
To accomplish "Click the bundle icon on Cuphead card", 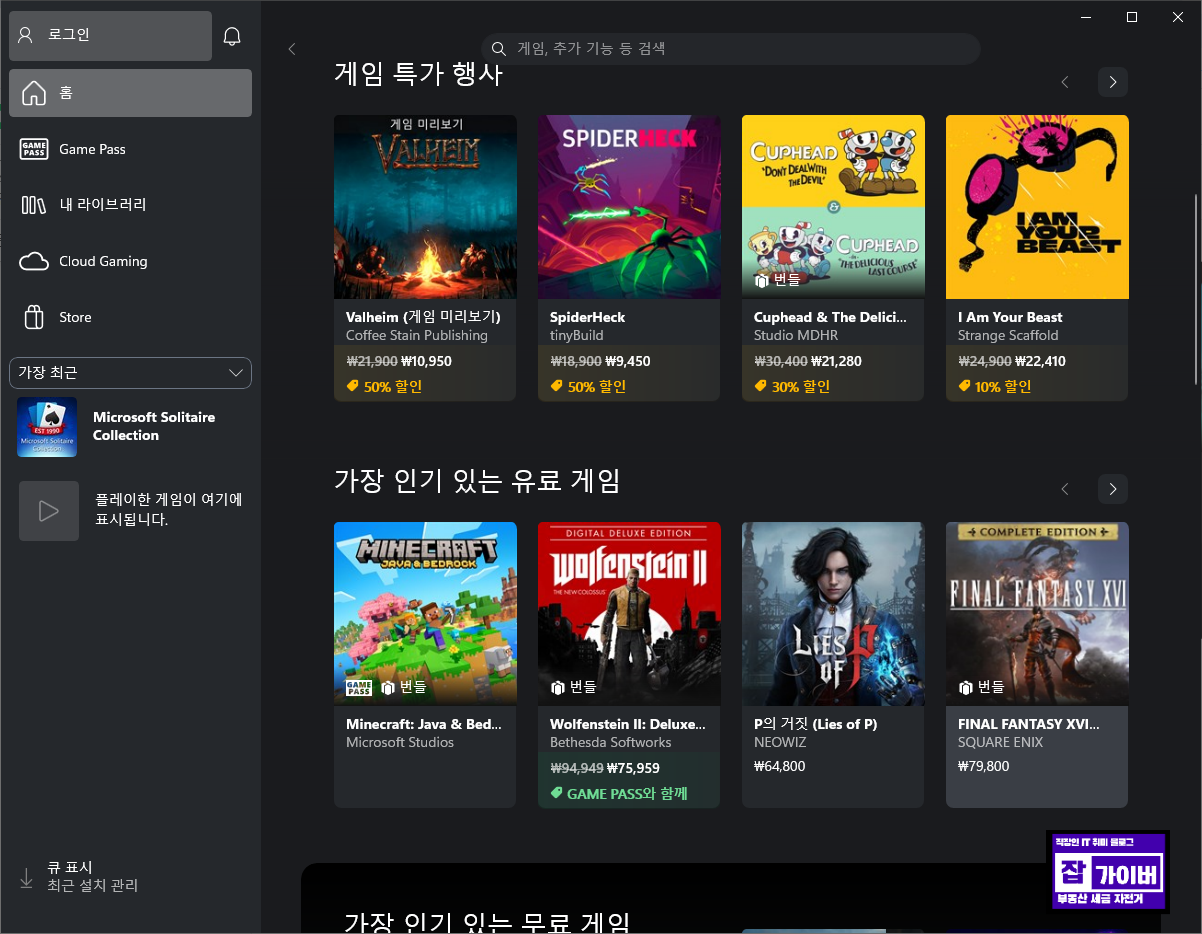I will tap(761, 280).
